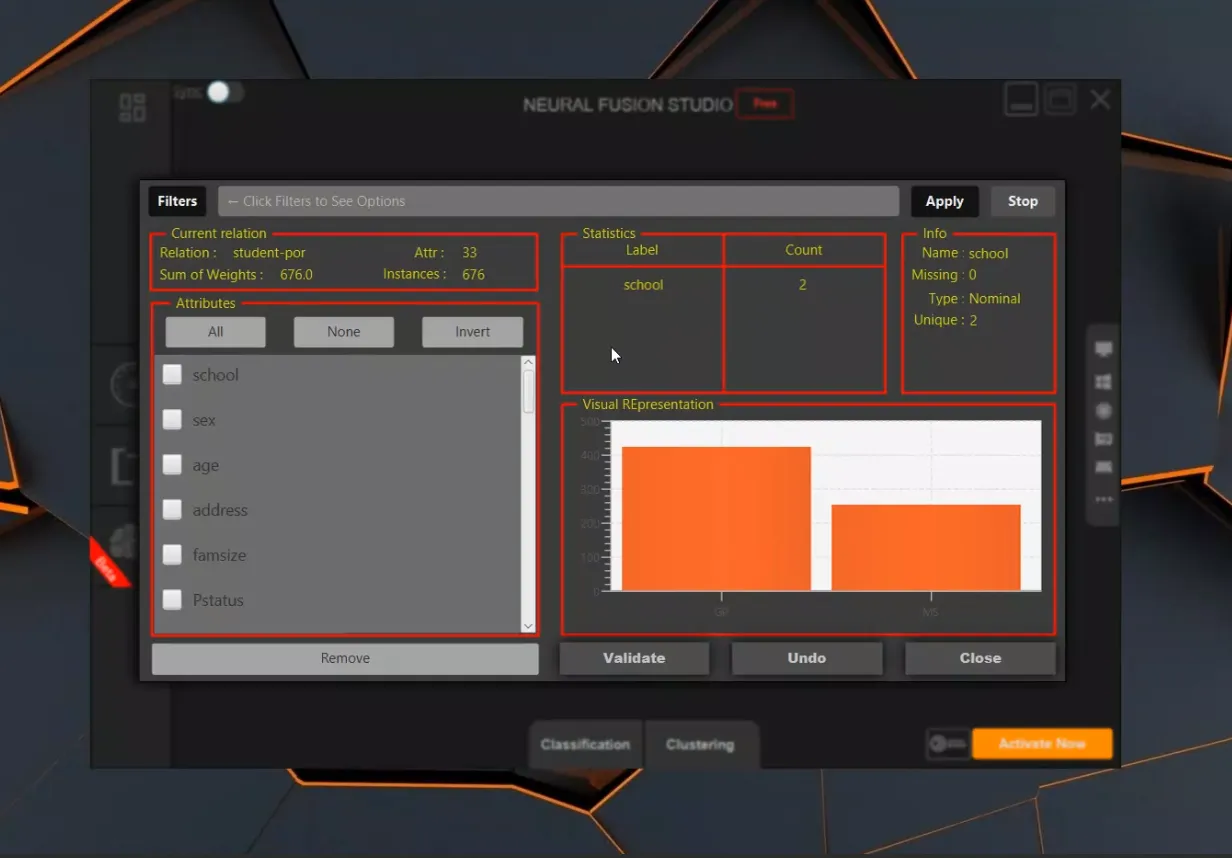
Task: Select the address attribute checkbox
Action: click(x=172, y=509)
